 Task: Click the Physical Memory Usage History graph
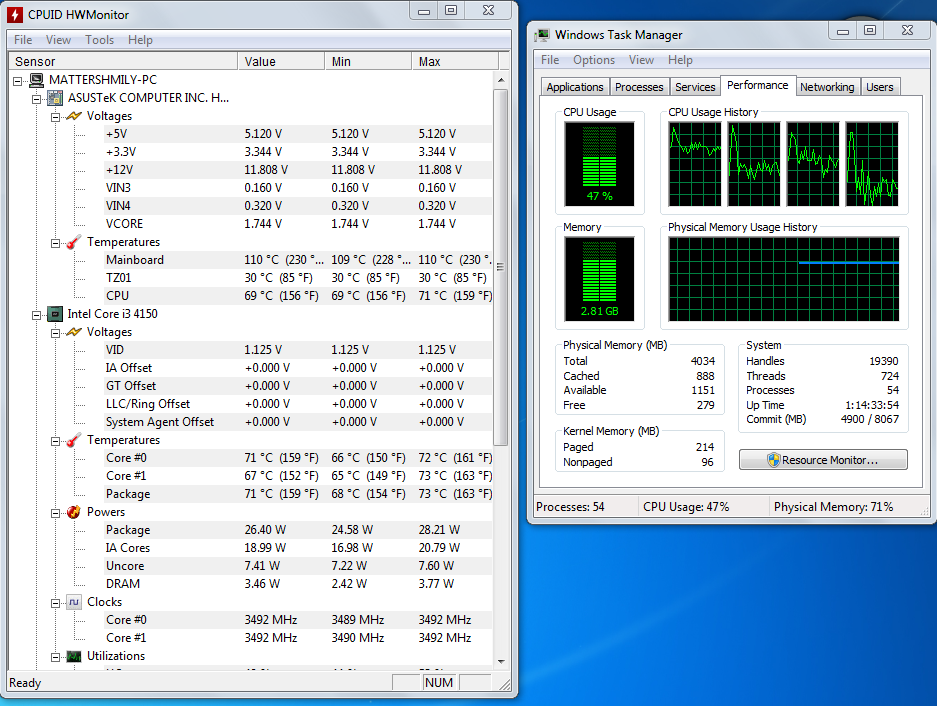(x=783, y=279)
